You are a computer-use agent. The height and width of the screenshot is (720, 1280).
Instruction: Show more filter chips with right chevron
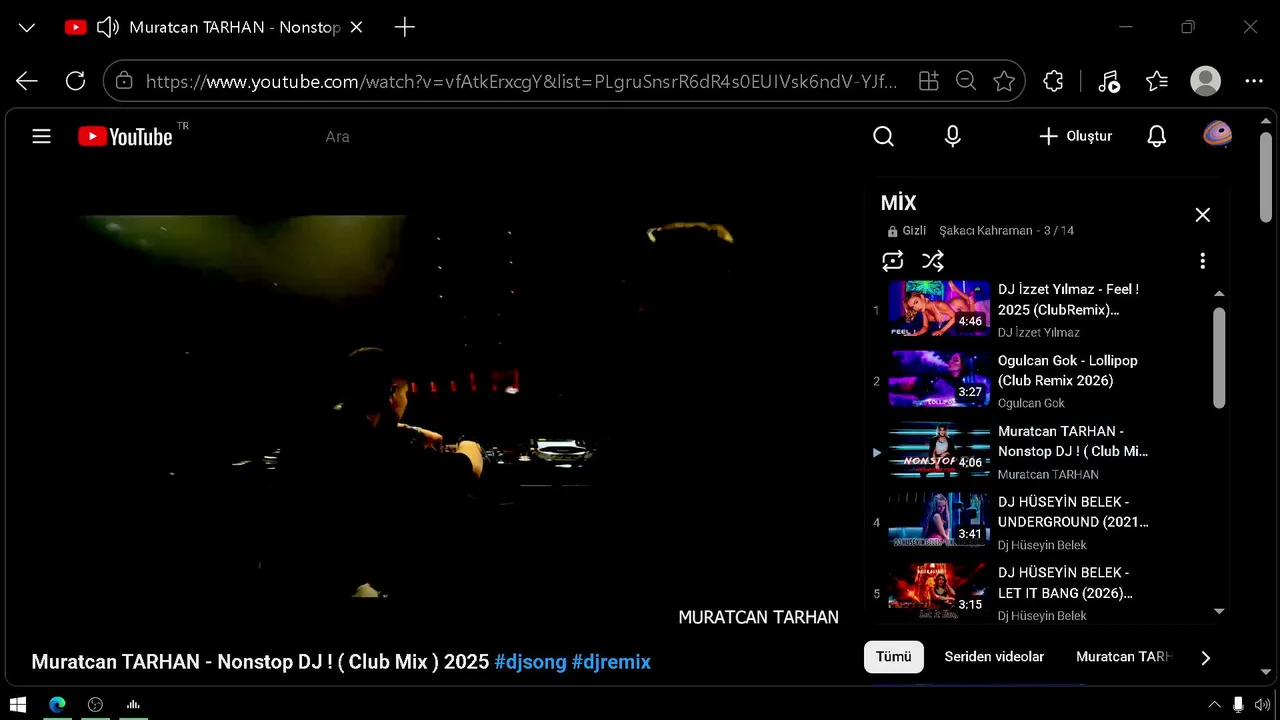click(1205, 657)
